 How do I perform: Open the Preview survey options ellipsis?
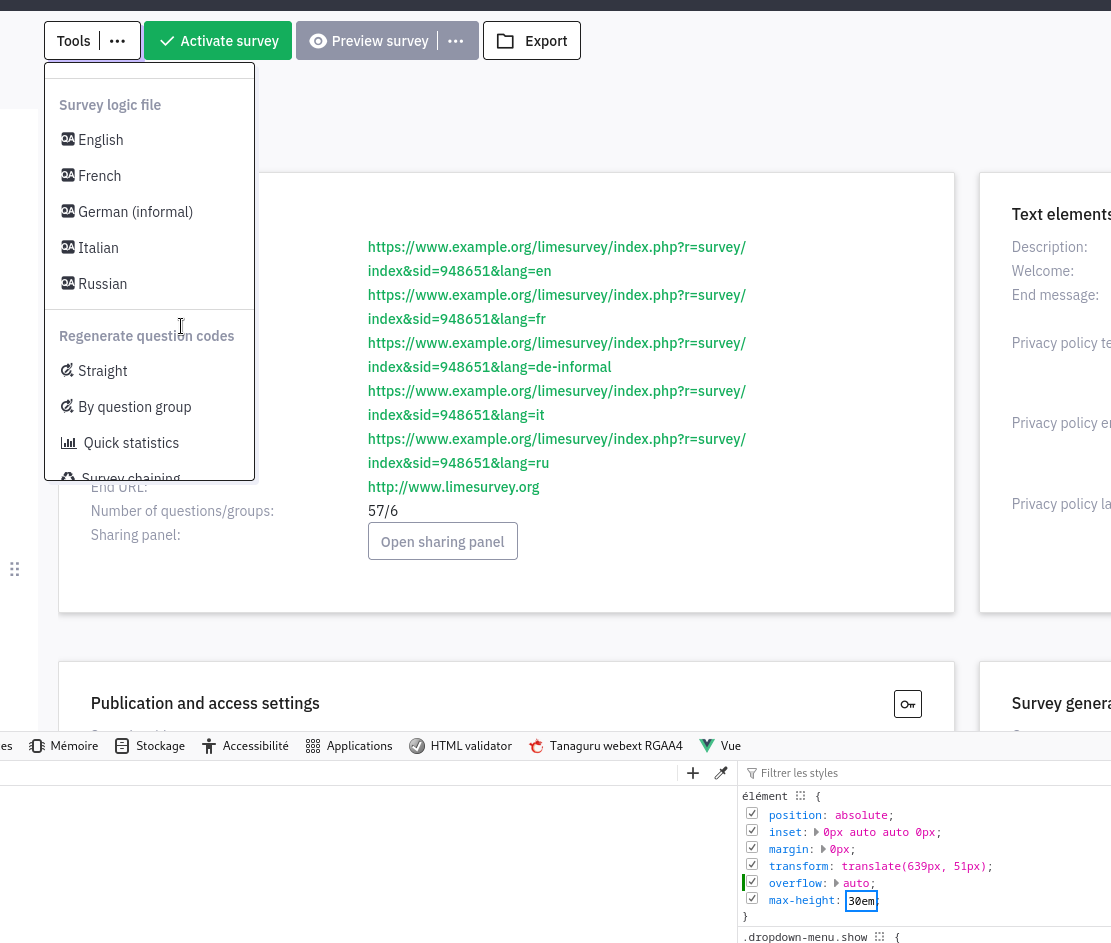coord(456,41)
